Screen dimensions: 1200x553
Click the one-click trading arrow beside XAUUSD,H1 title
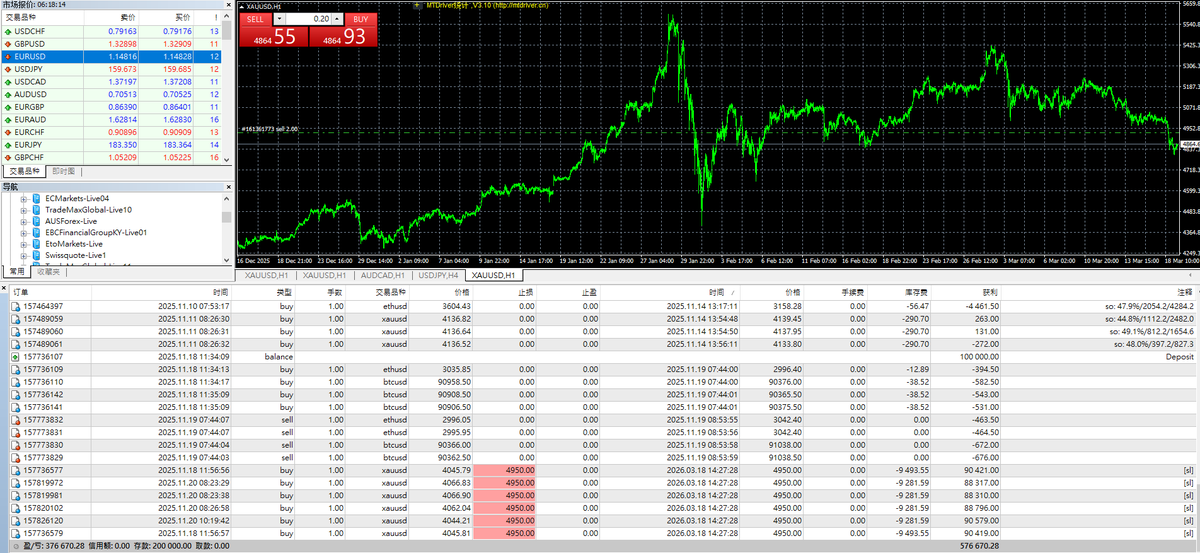point(242,5)
